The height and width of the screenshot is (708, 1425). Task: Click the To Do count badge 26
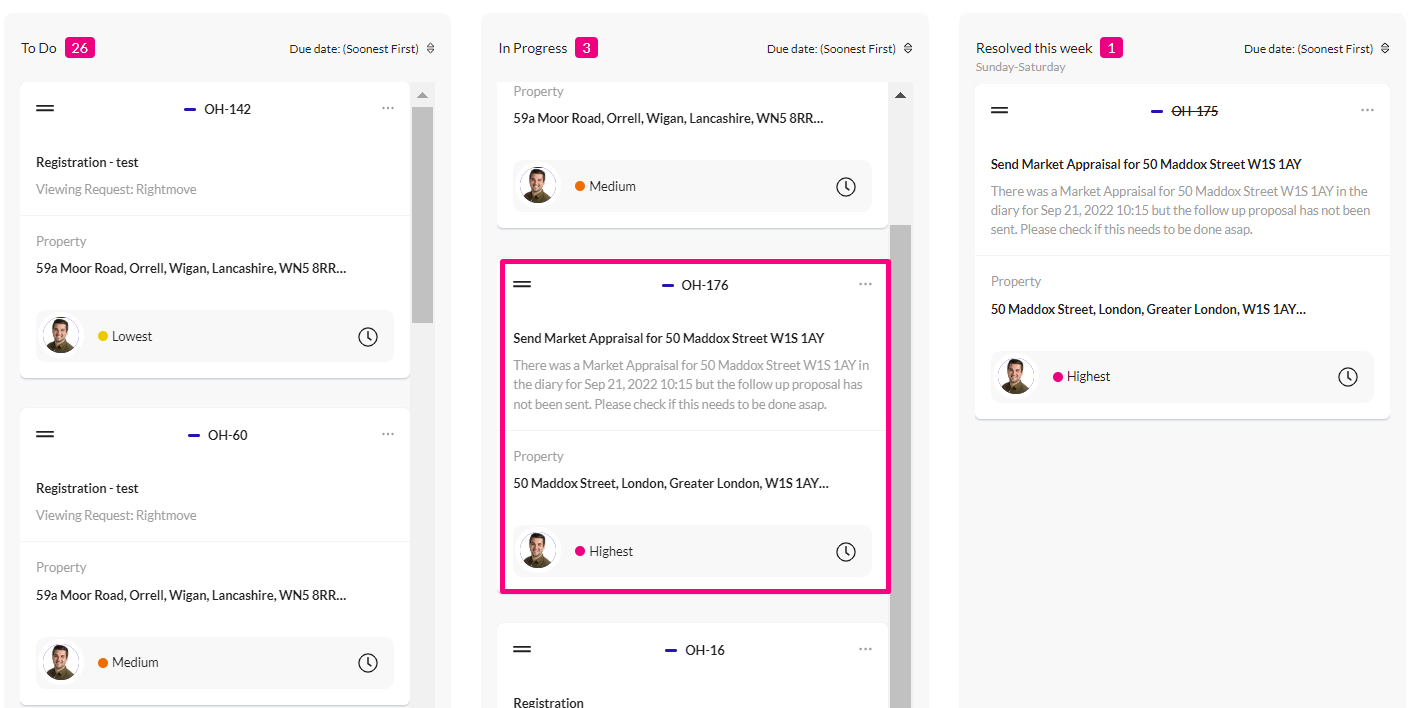[x=80, y=47]
